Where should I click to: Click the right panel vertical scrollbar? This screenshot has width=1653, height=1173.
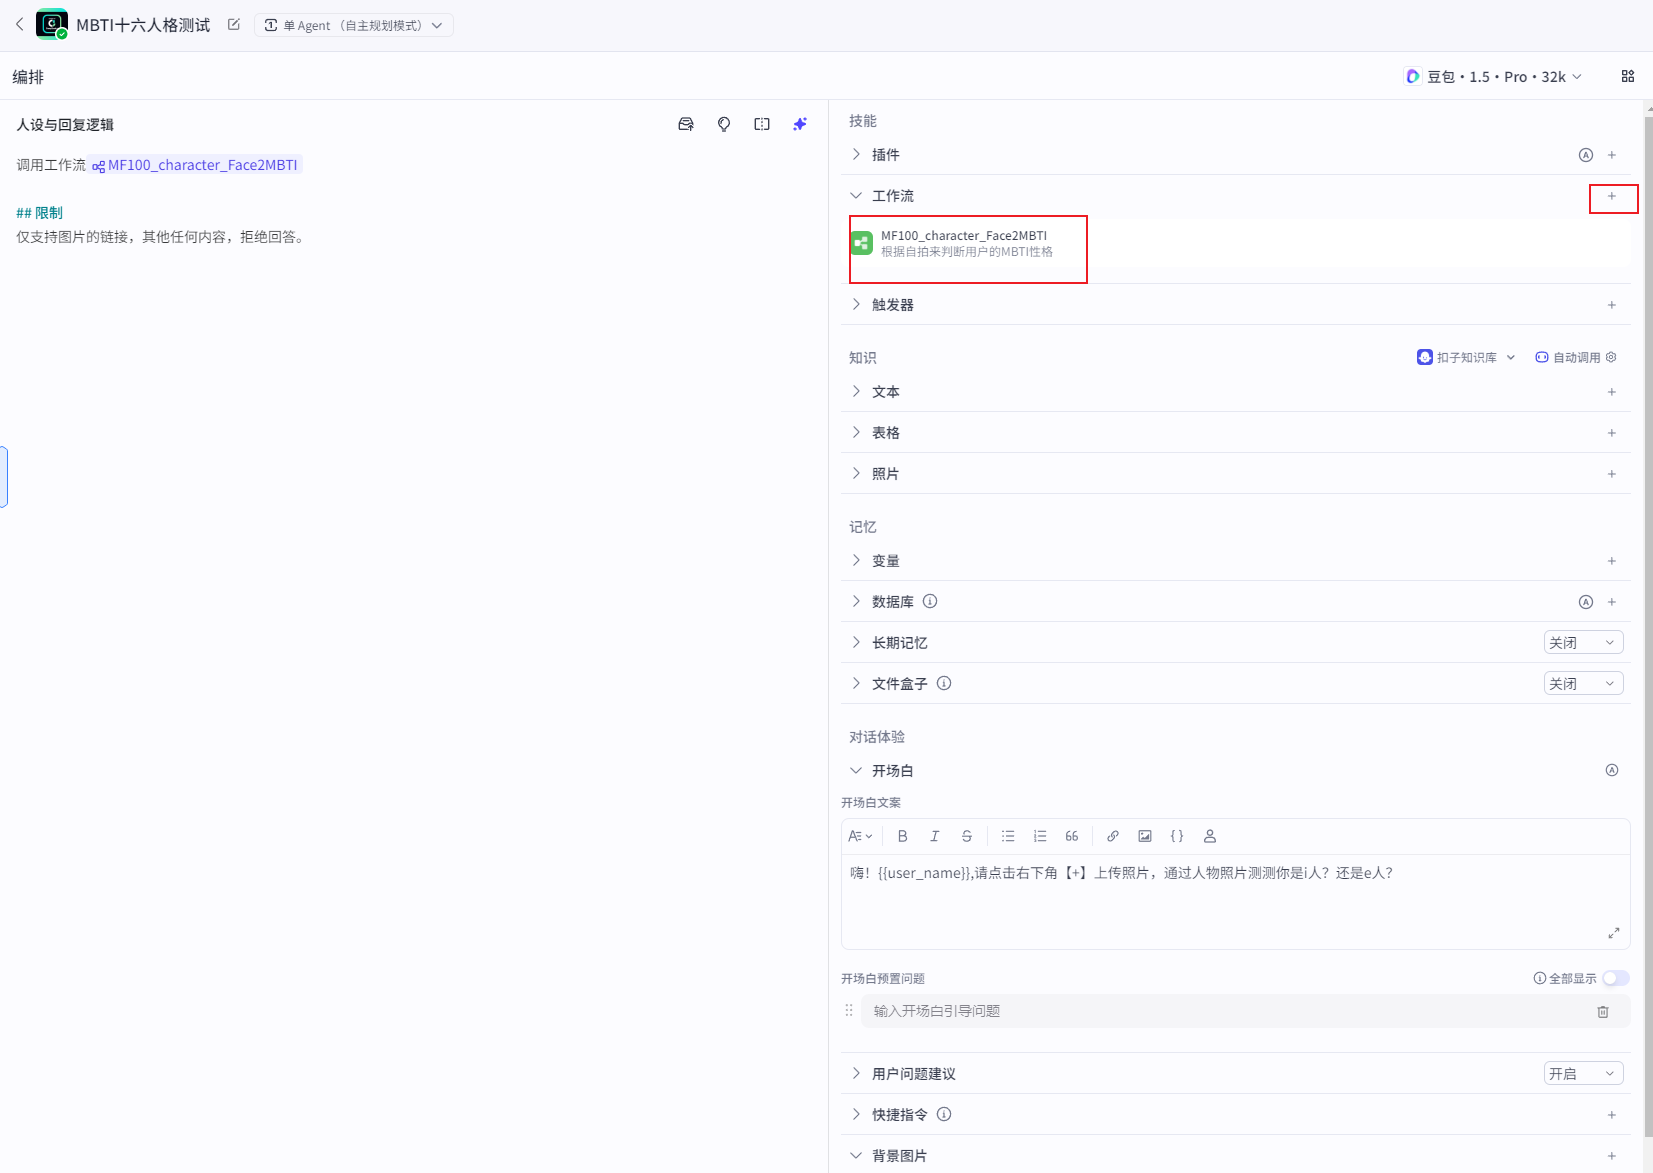click(1648, 626)
